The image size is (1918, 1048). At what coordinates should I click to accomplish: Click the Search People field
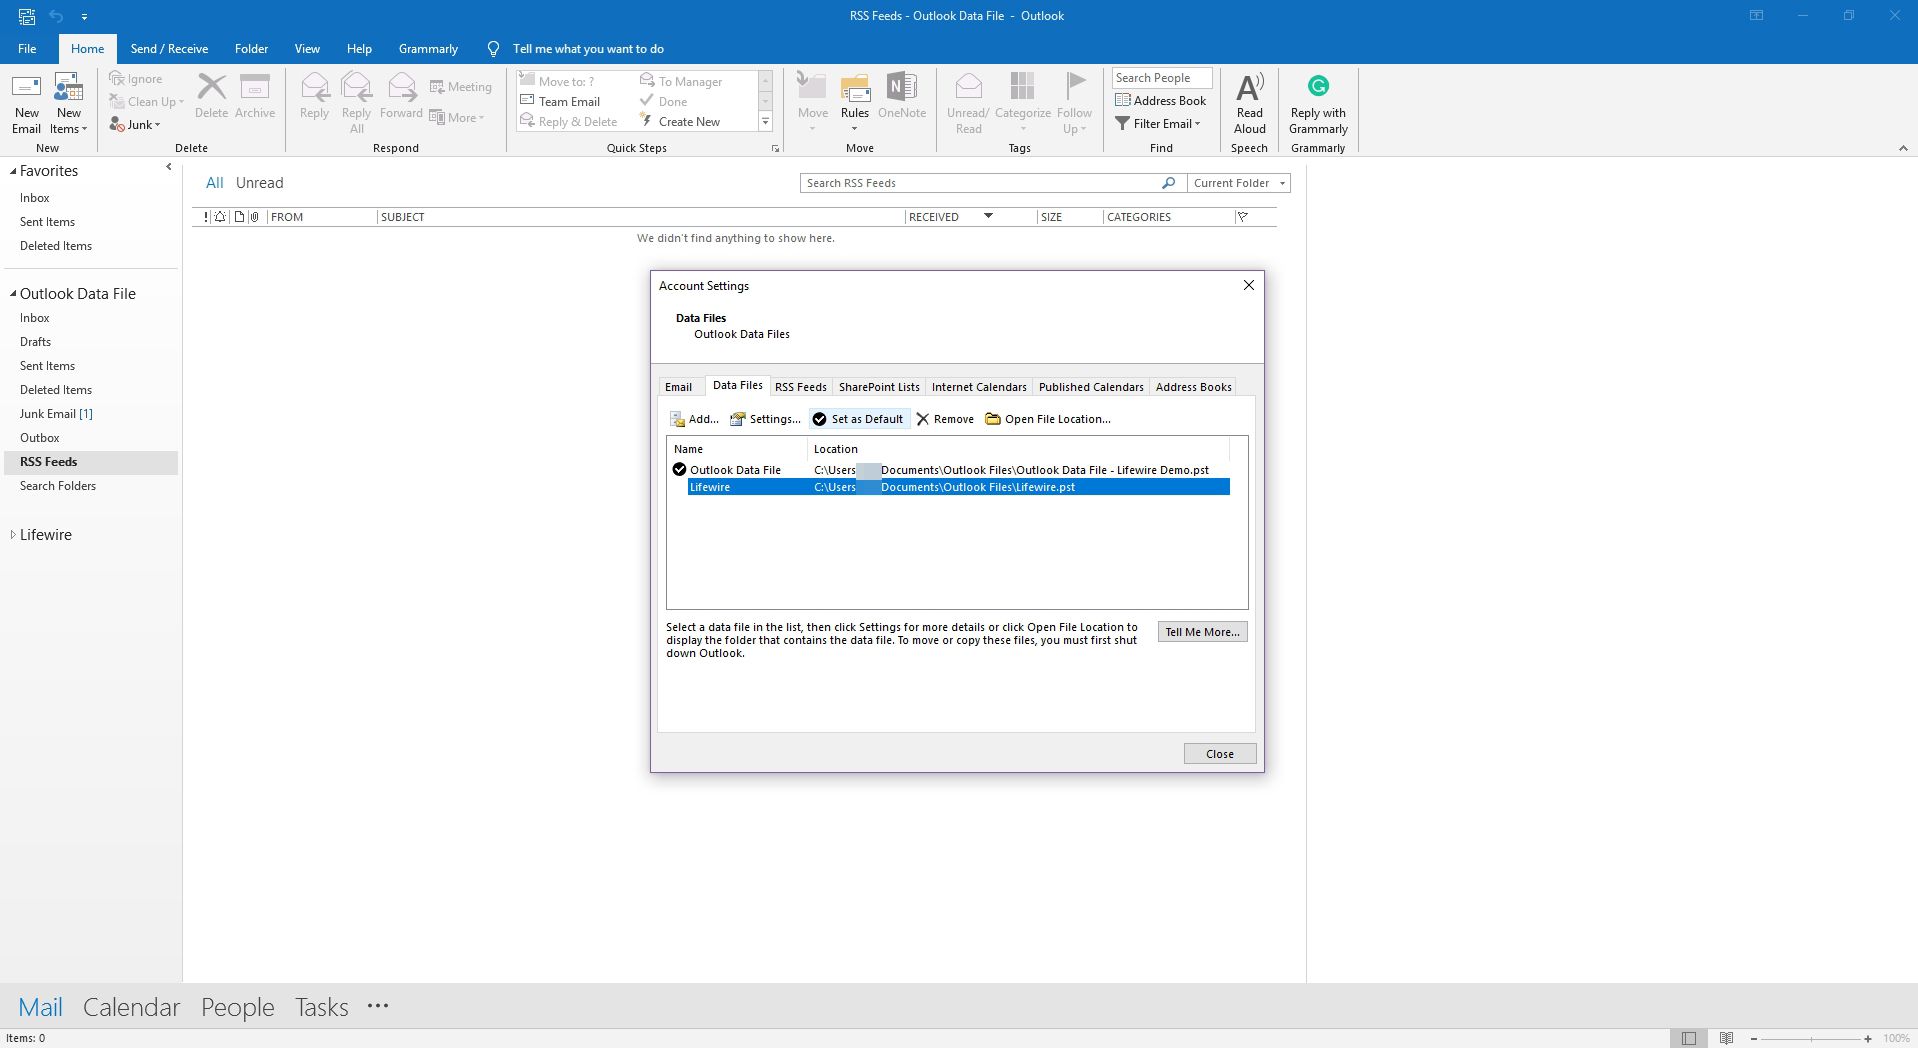(1161, 78)
